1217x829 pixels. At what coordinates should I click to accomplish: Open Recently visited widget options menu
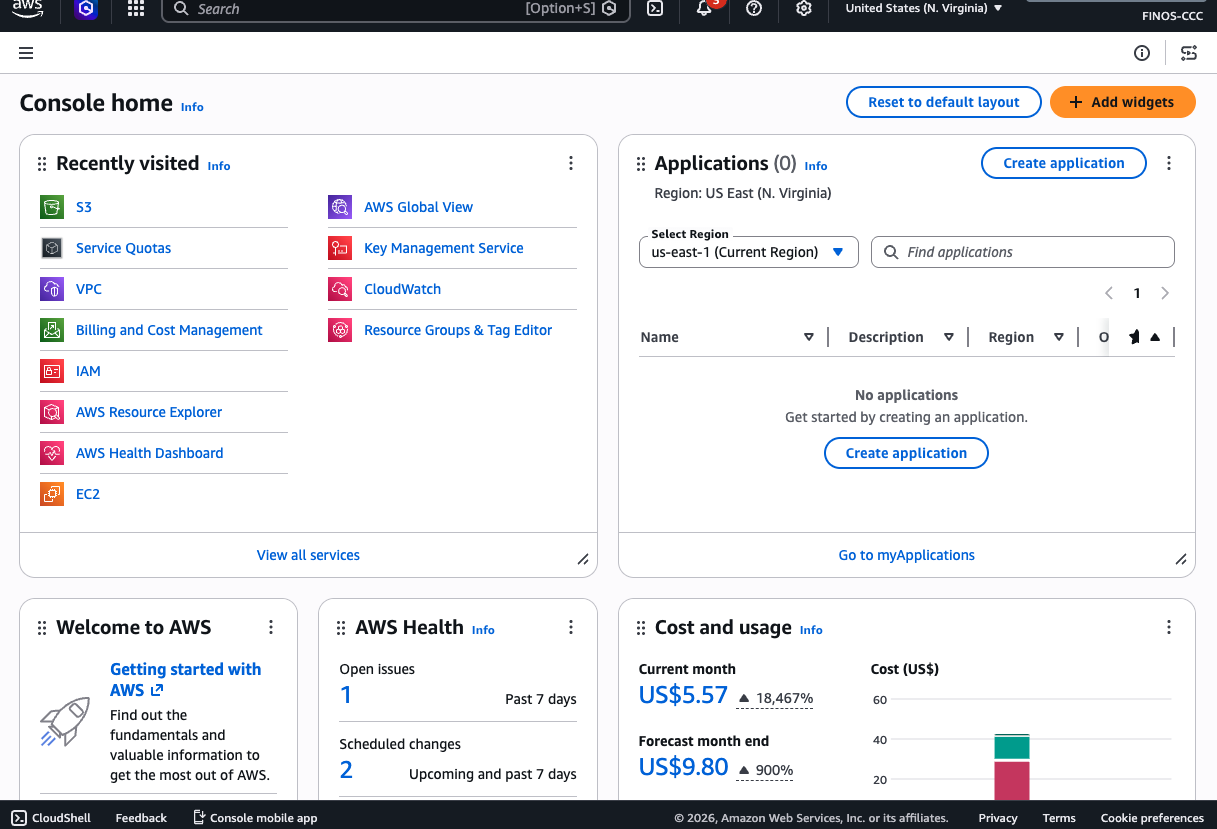571,163
